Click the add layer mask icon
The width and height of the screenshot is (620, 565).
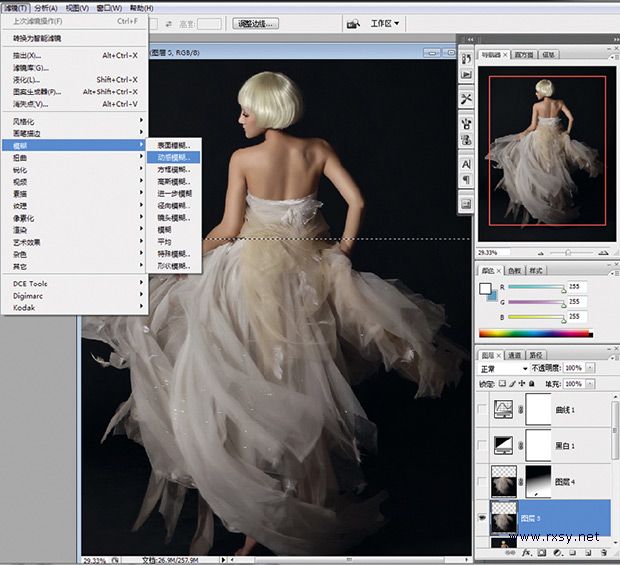tap(542, 553)
